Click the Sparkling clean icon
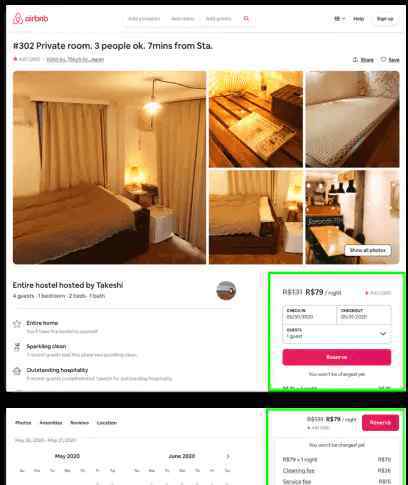This screenshot has width=408, height=485. coord(17,347)
